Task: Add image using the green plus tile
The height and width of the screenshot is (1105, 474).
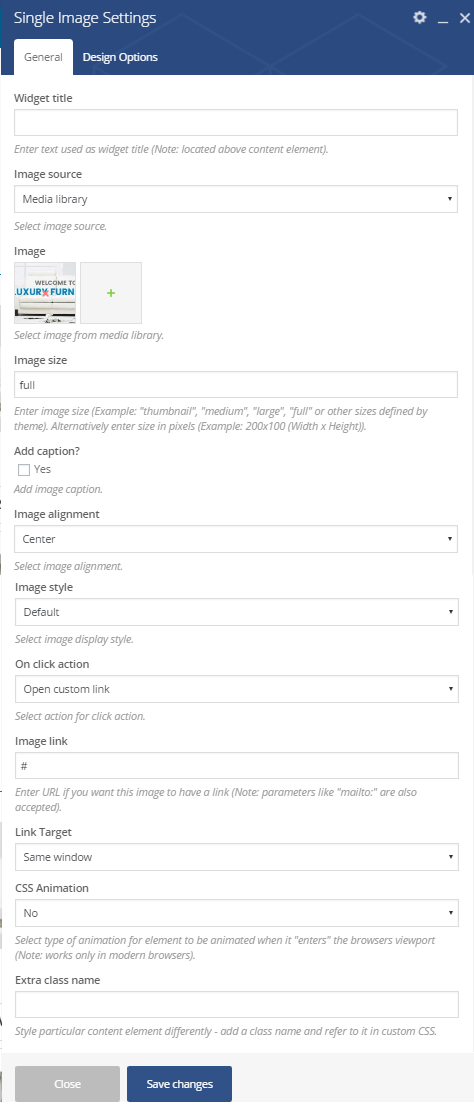Action: (111, 292)
